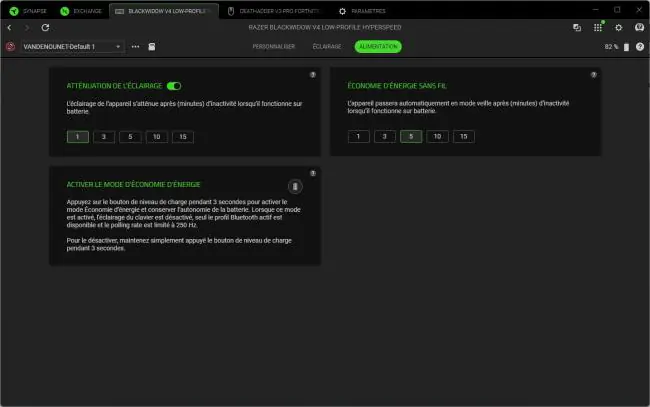Click the Razer BlackWidow V4 Low-Profile HyperSpeed title

tap(325, 27)
